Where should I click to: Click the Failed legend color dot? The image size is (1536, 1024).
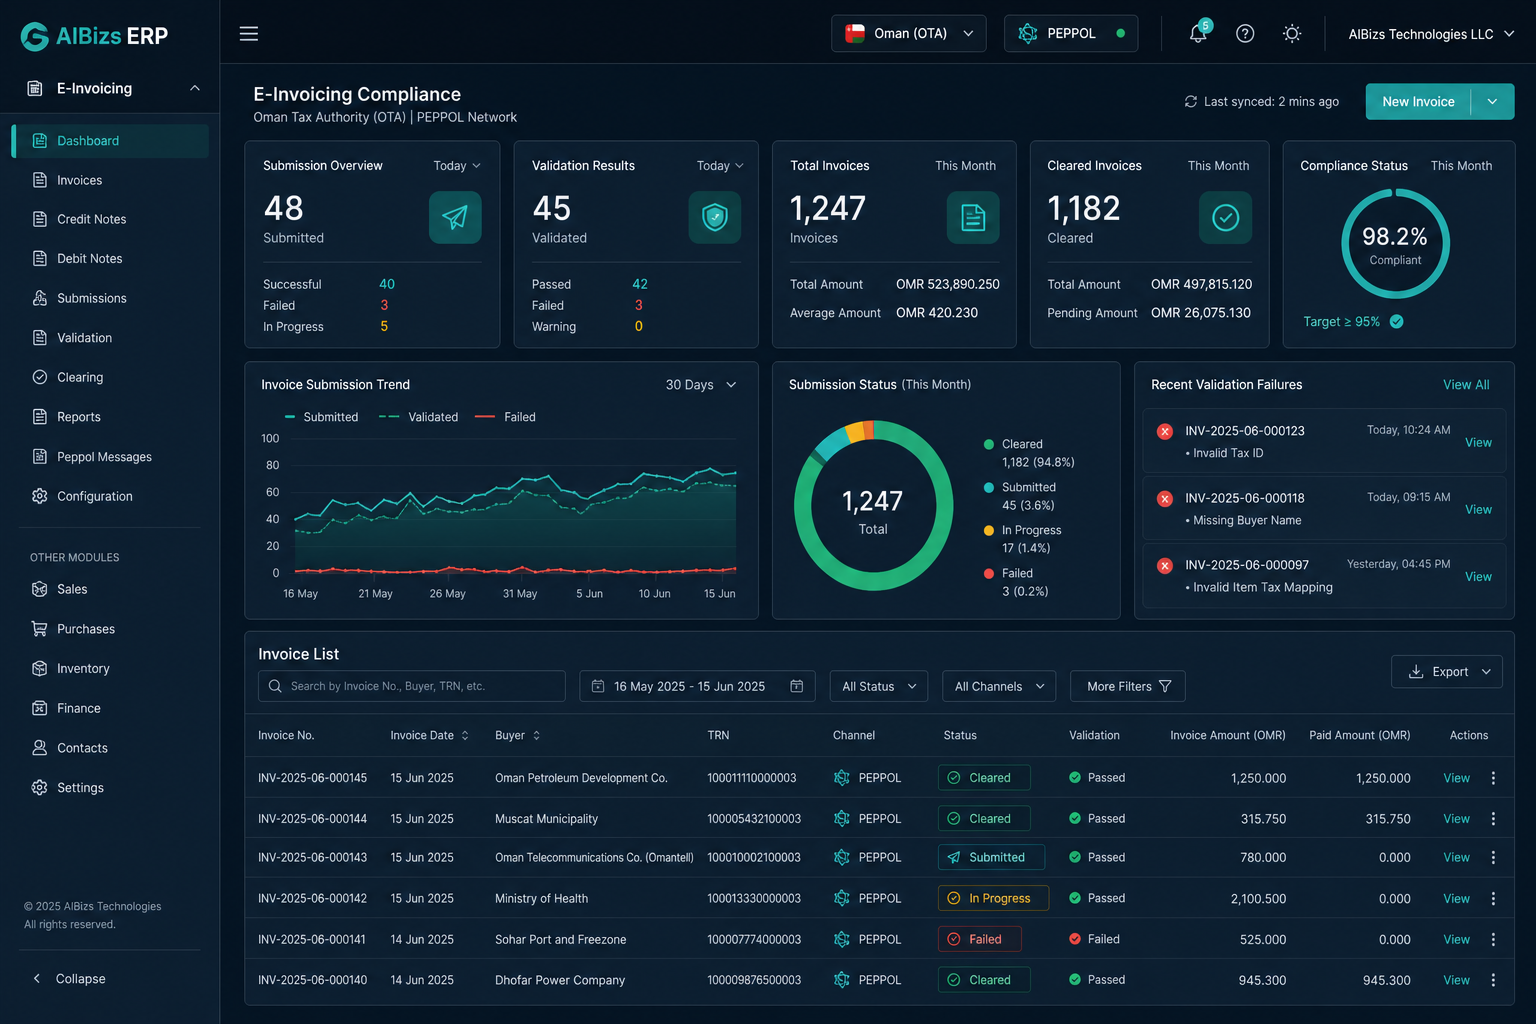(989, 573)
